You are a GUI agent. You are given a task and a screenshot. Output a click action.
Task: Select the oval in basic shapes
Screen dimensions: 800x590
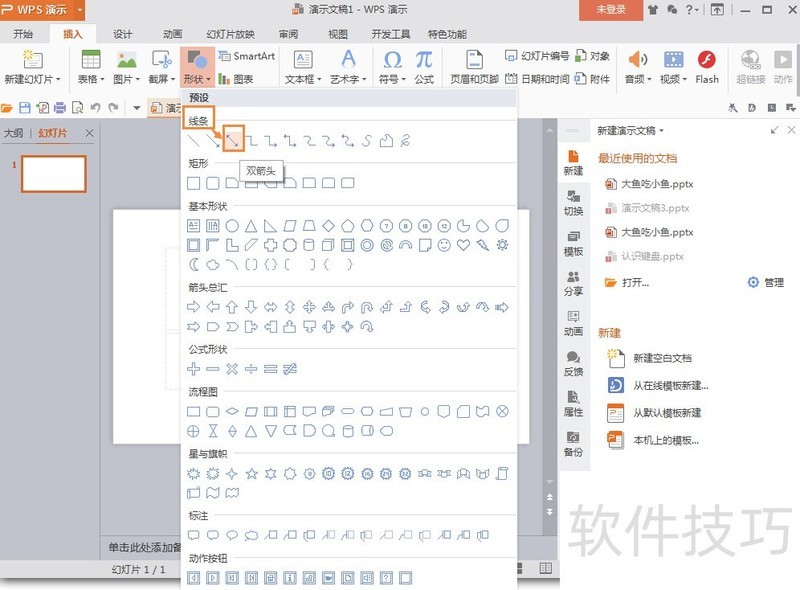(x=232, y=226)
